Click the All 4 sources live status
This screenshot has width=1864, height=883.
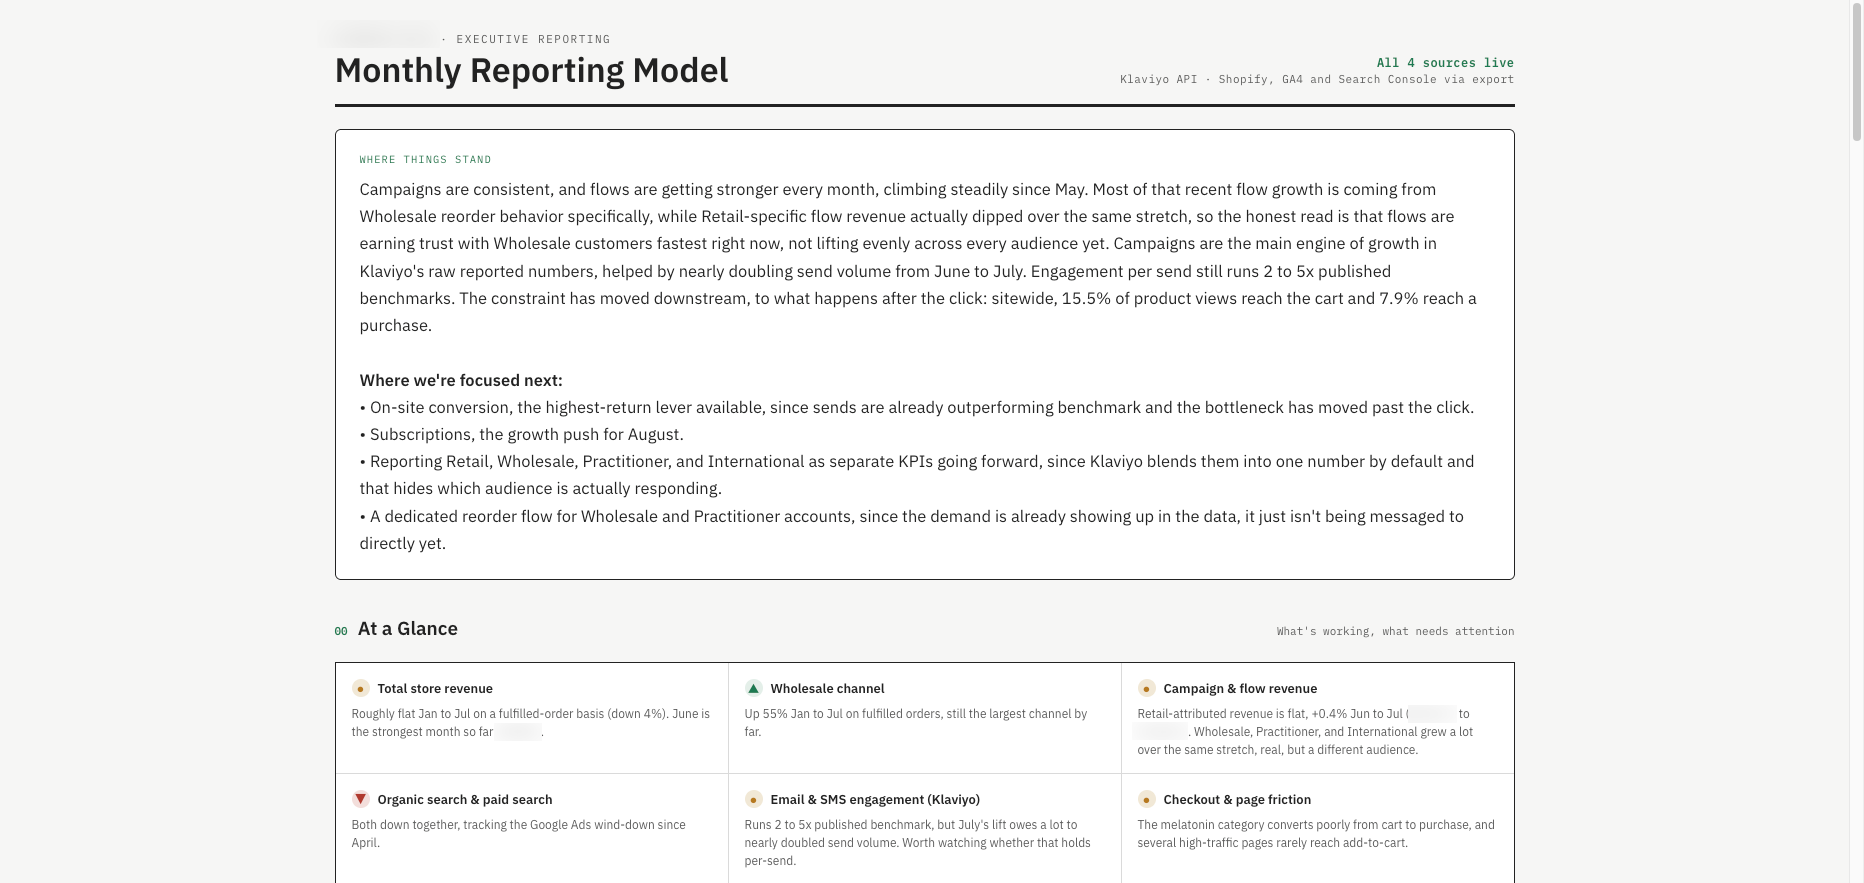coord(1445,63)
